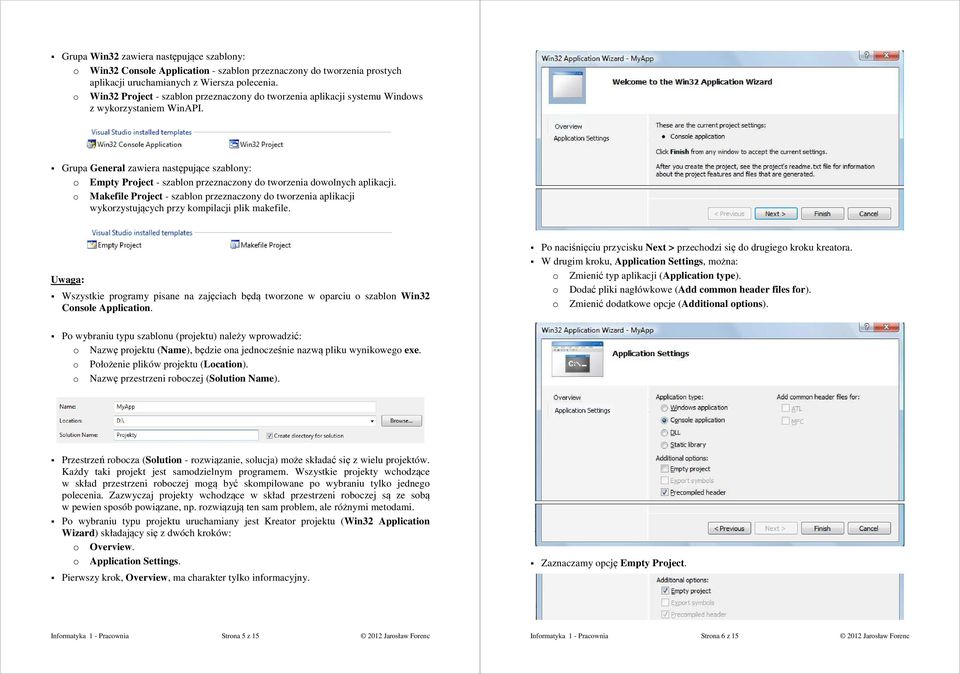The image size is (960, 674).
Task: Click the 'Console application' bullet in the Welcome wizard
Action: tap(697, 137)
